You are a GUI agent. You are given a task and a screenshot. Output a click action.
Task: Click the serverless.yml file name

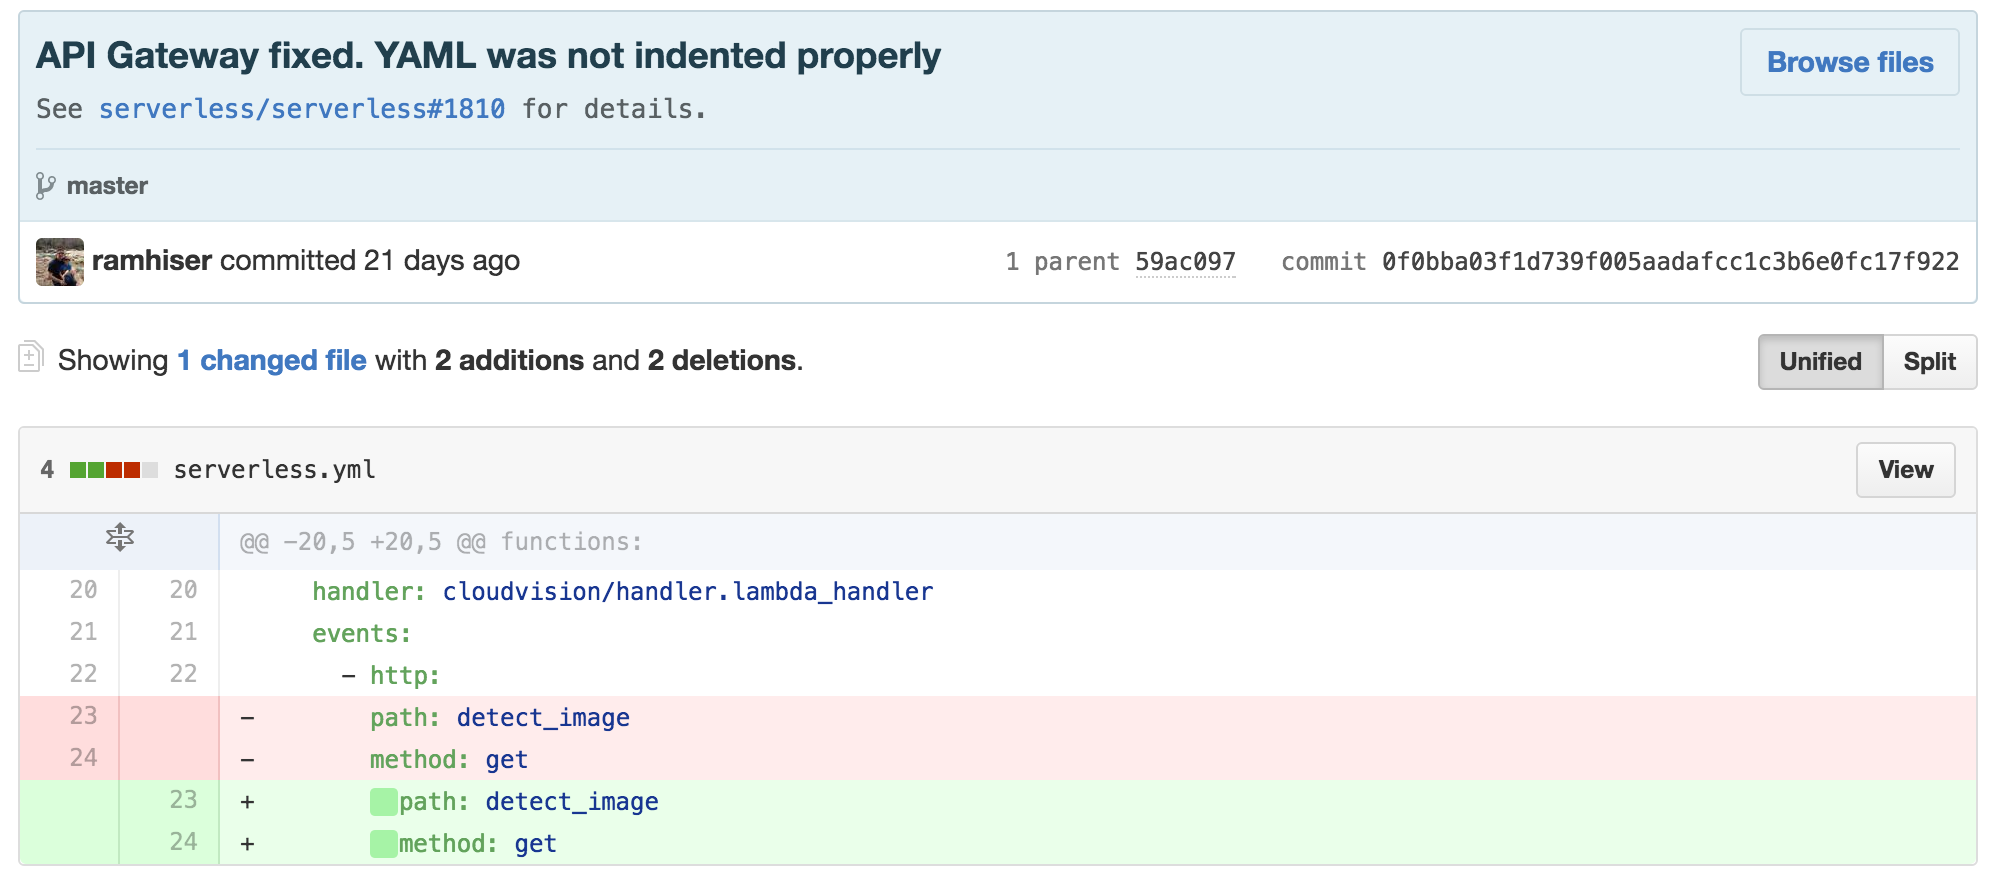pos(275,470)
